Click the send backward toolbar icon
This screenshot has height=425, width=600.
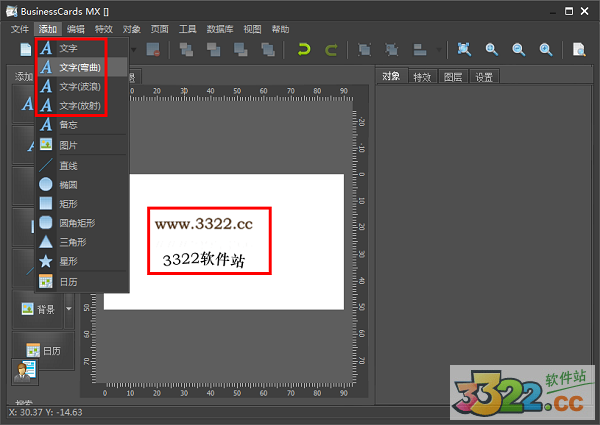click(x=241, y=50)
